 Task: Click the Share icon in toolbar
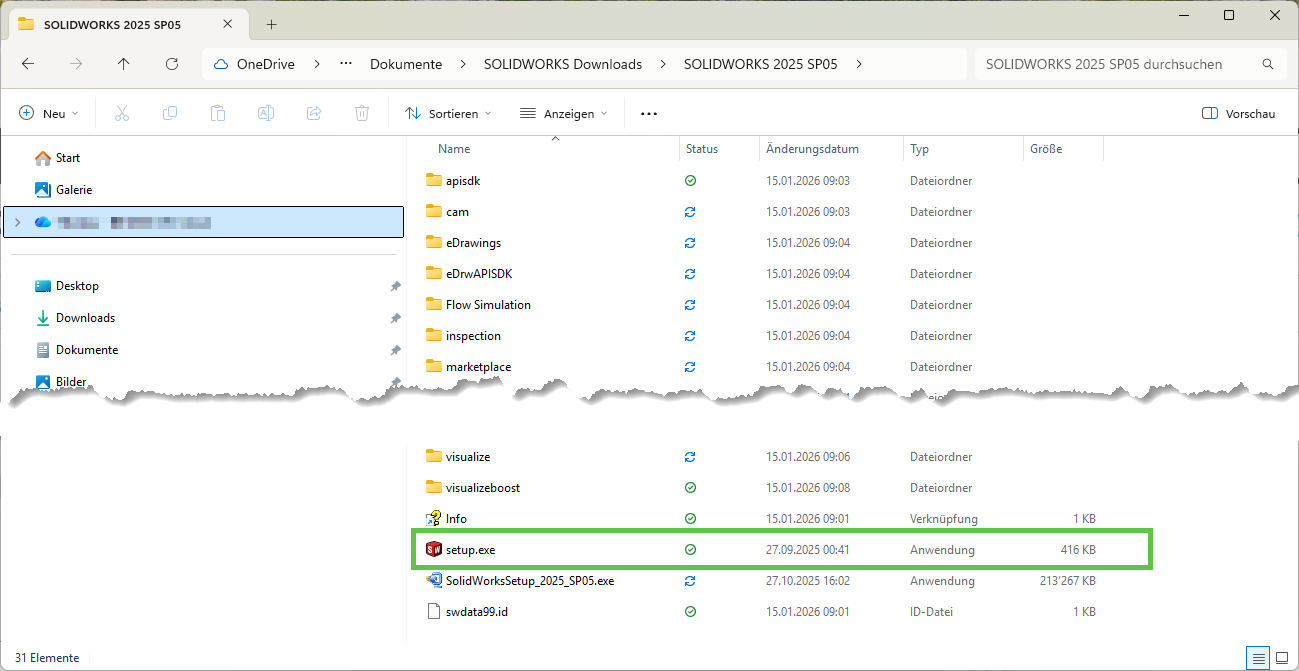(314, 114)
